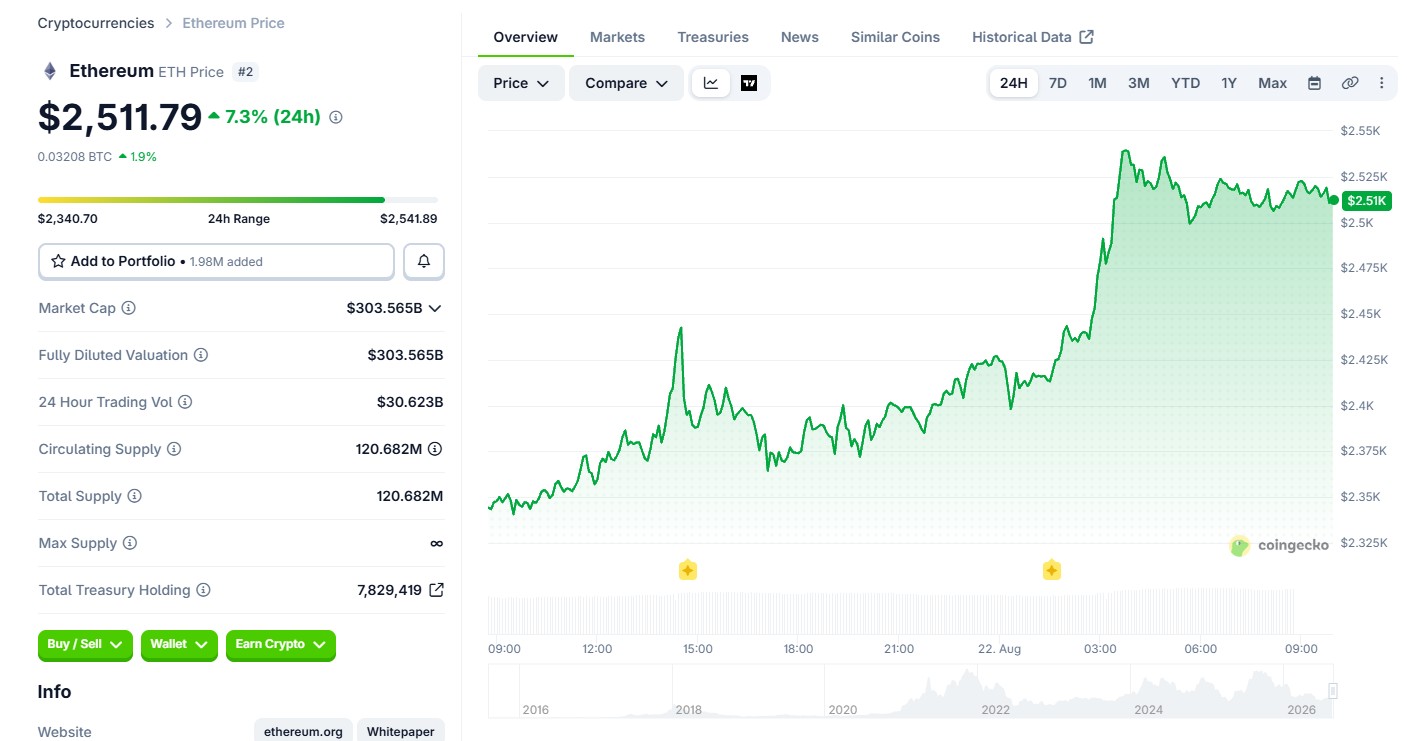Click the $303.565B Fully Diluted Valuation value

click(x=405, y=355)
